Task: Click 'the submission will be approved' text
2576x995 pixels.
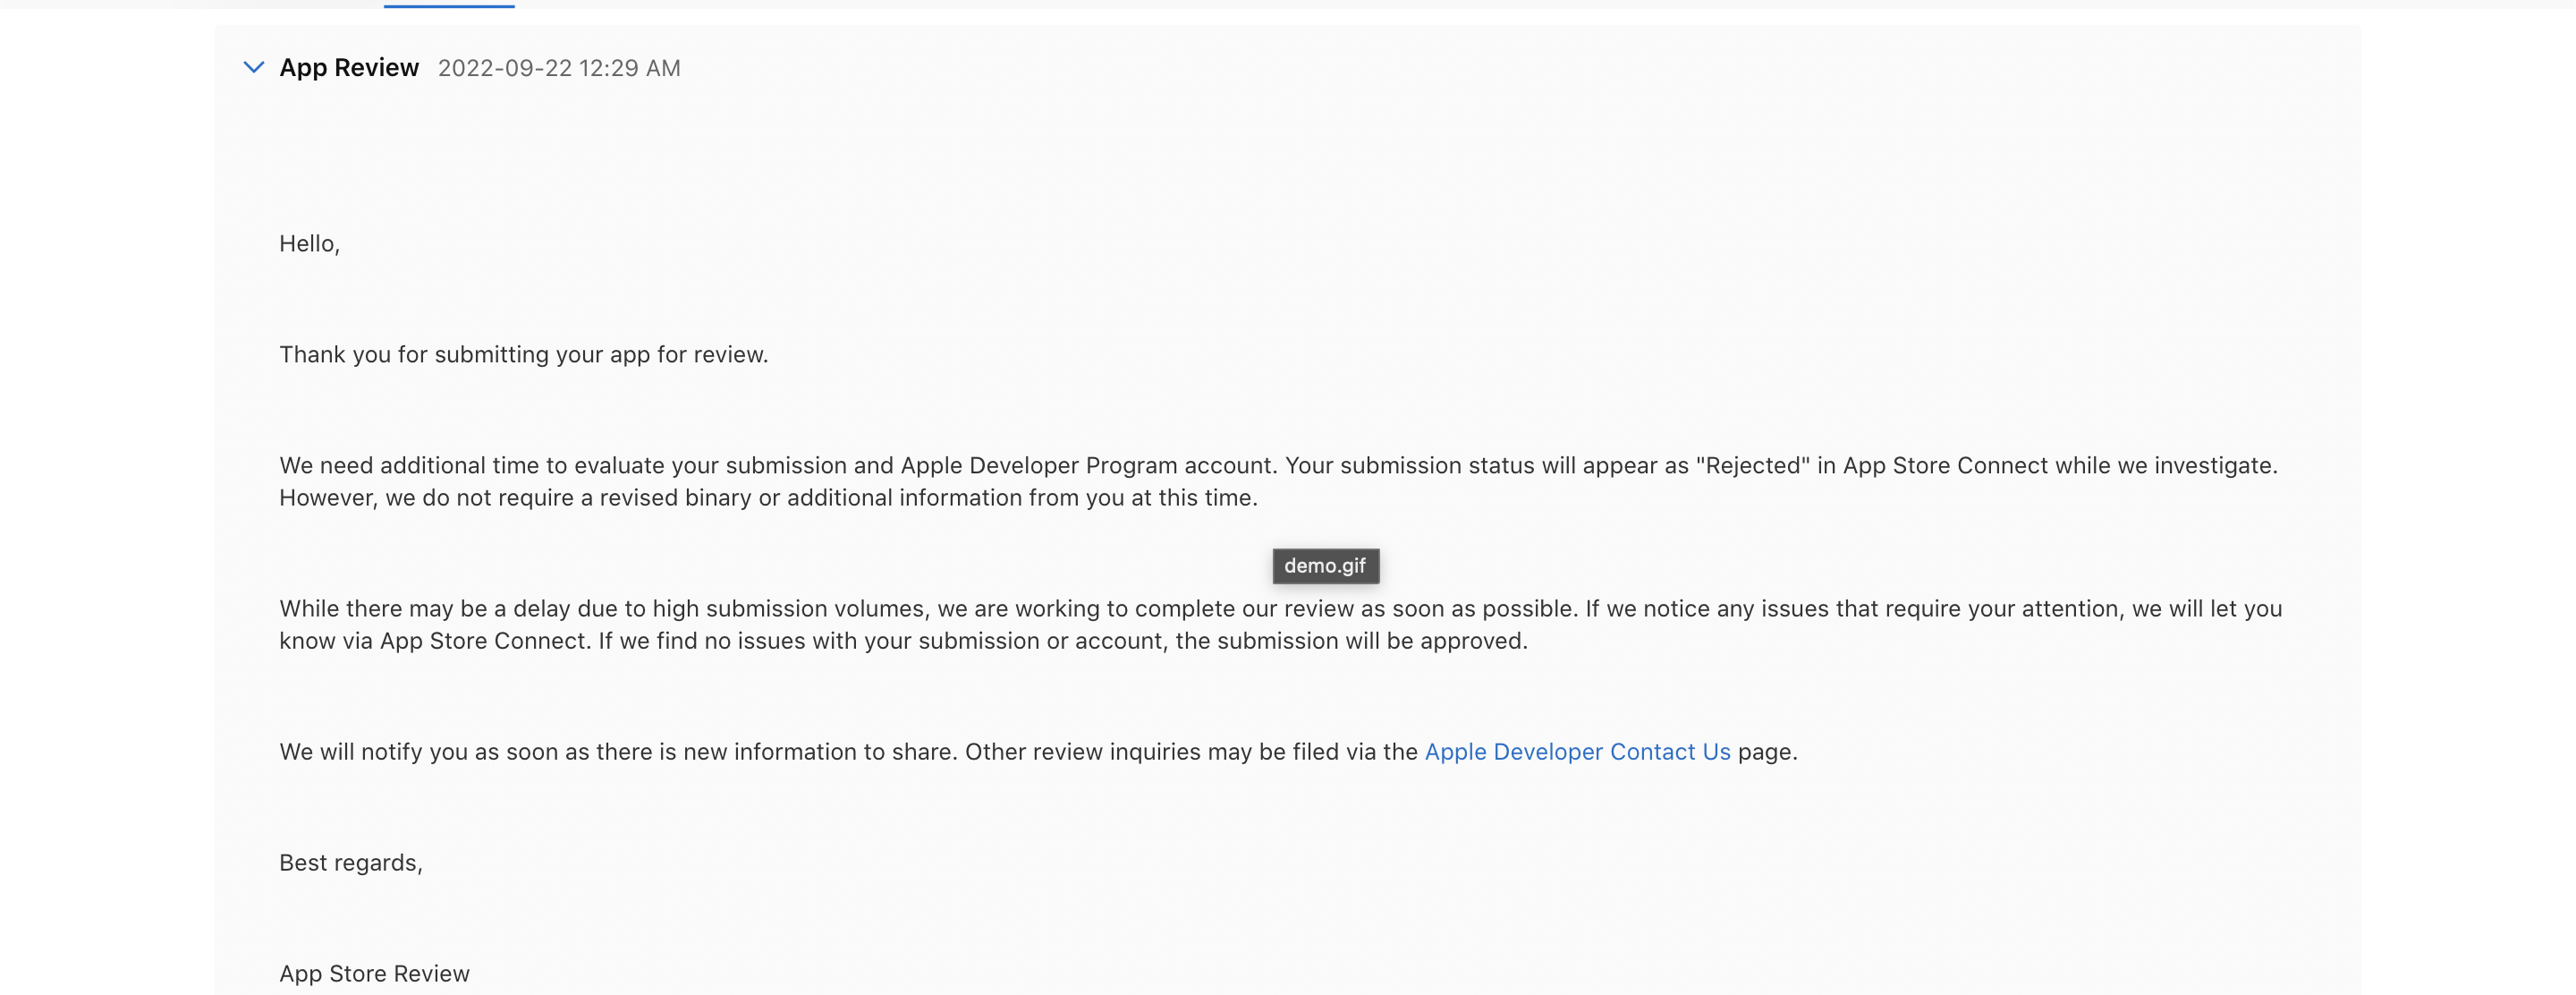Action: (x=1351, y=641)
